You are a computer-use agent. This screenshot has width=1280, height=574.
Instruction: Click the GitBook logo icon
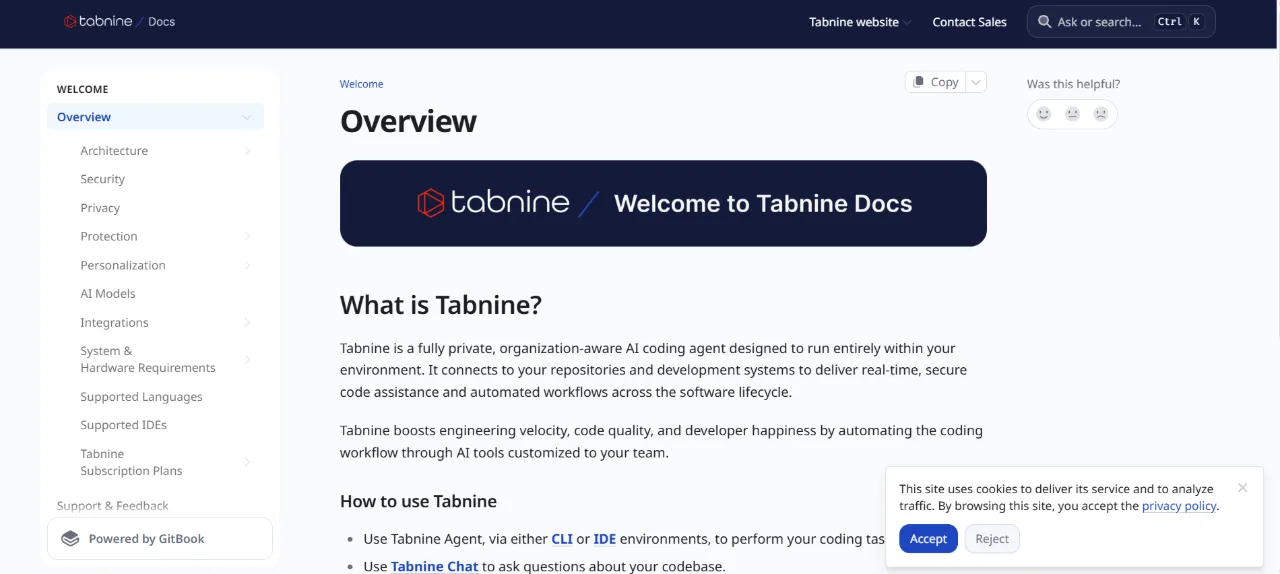(x=70, y=538)
